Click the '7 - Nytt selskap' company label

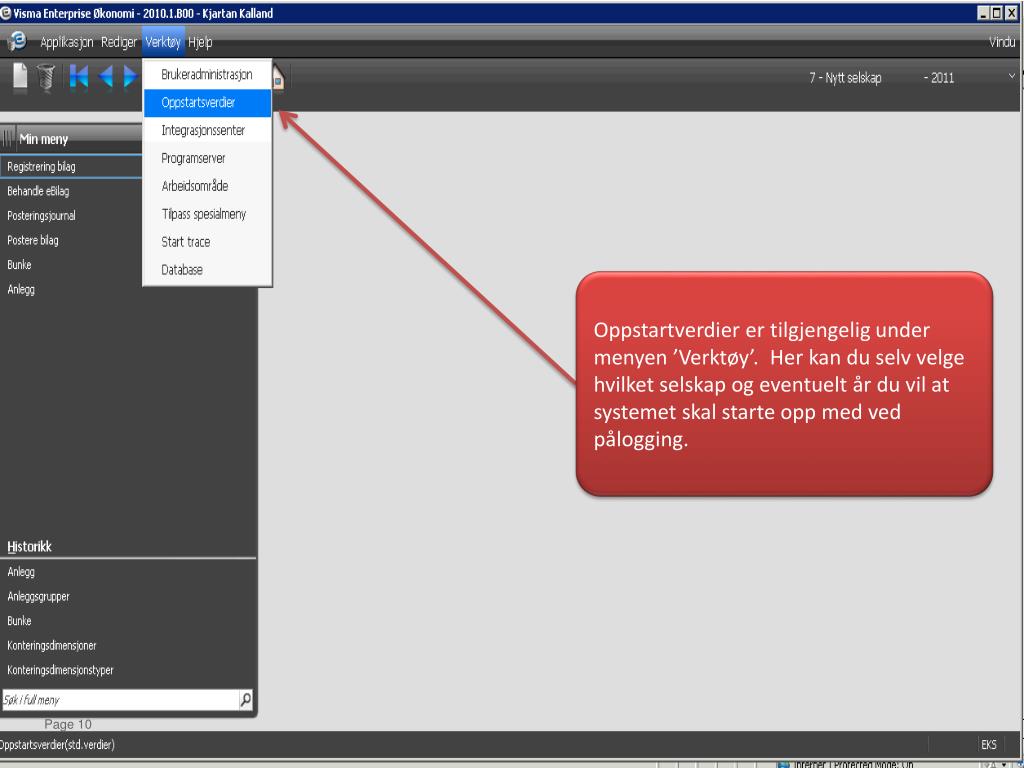tap(845, 78)
